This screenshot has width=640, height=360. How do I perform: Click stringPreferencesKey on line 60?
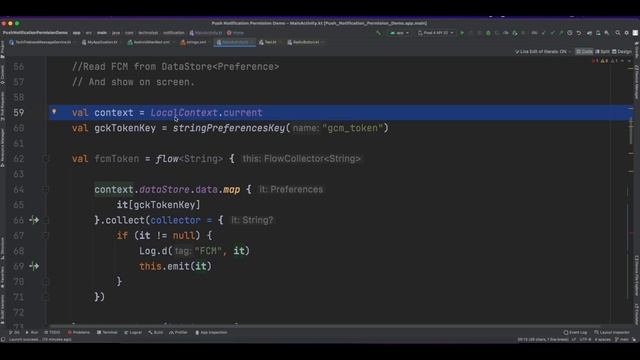pos(229,128)
